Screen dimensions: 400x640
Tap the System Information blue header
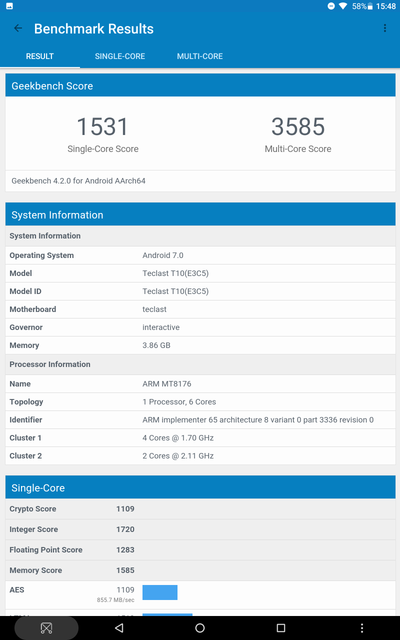(x=200, y=215)
